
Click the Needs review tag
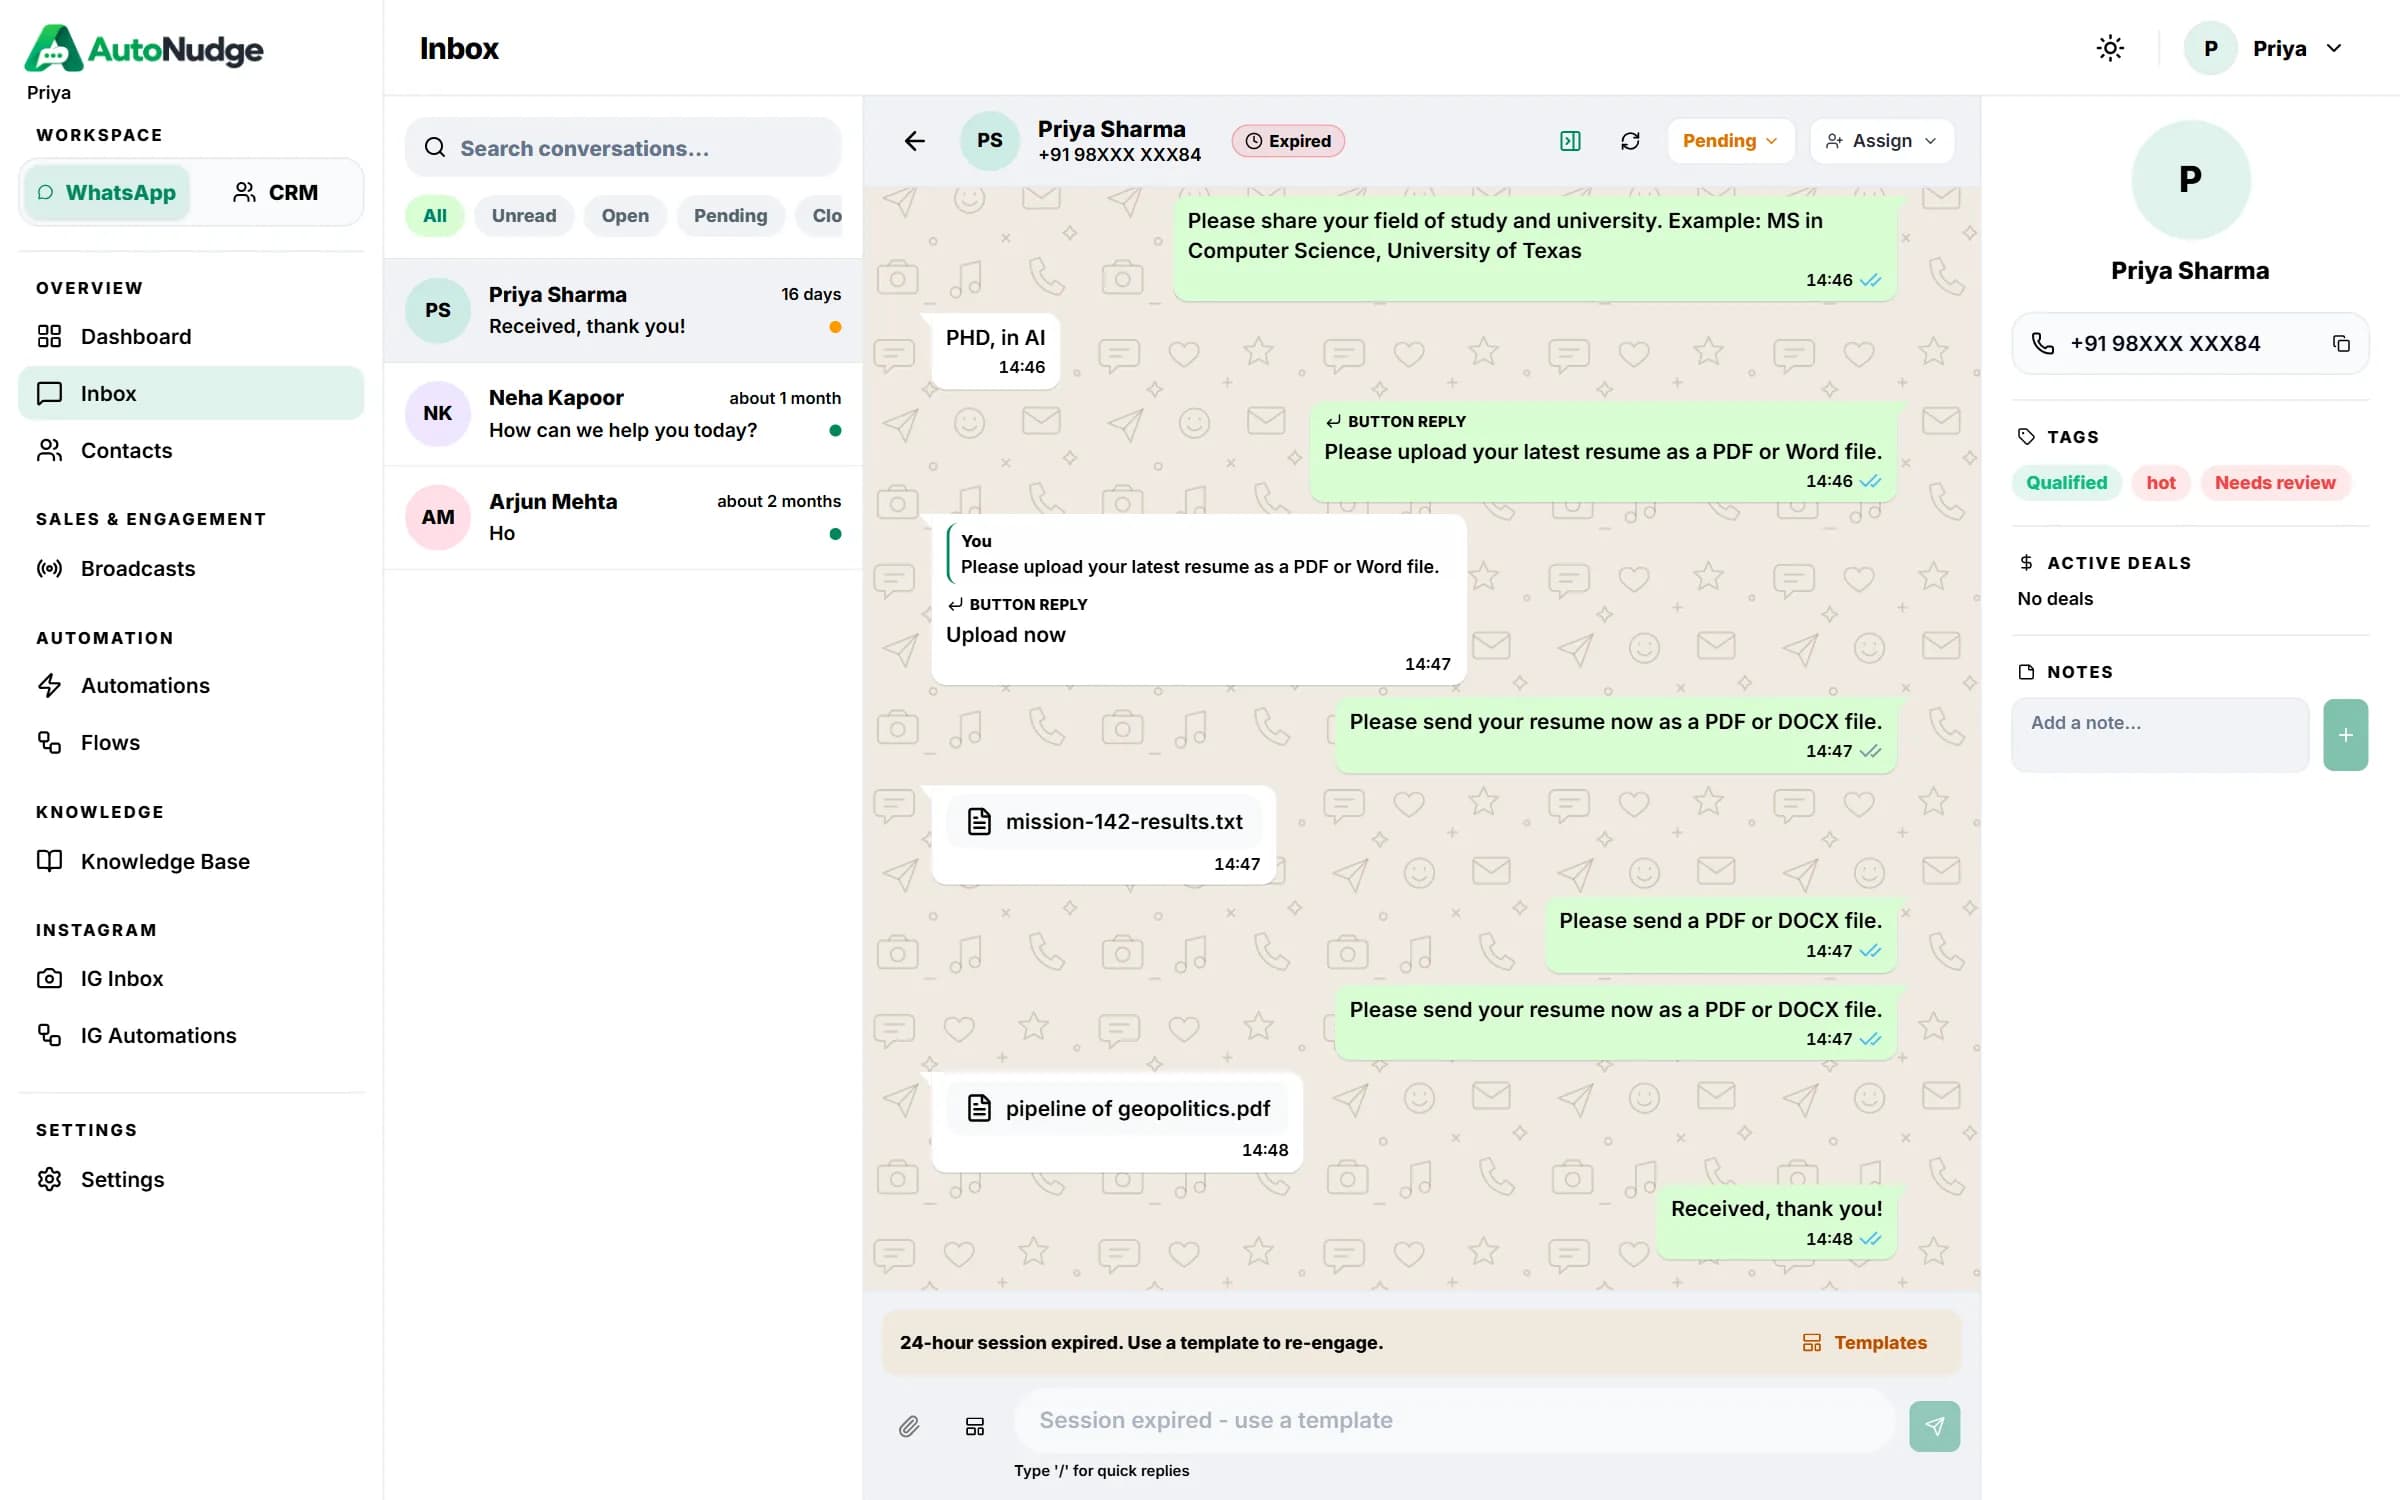click(x=2275, y=483)
